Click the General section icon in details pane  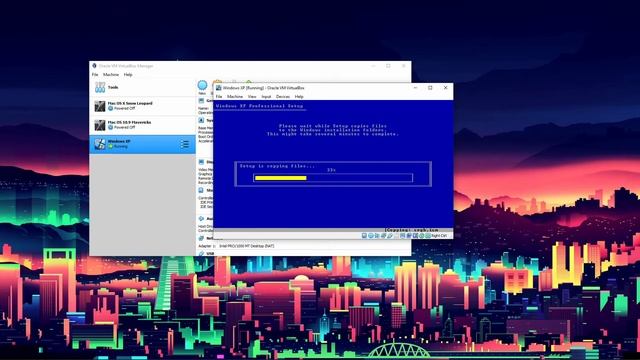pyautogui.click(x=201, y=100)
